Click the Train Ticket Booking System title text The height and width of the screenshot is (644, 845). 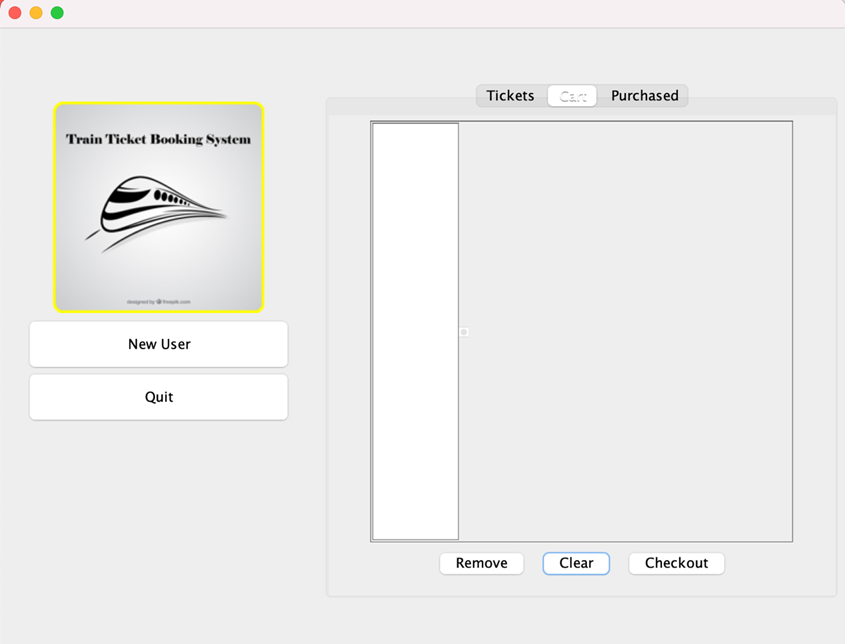[x=158, y=139]
